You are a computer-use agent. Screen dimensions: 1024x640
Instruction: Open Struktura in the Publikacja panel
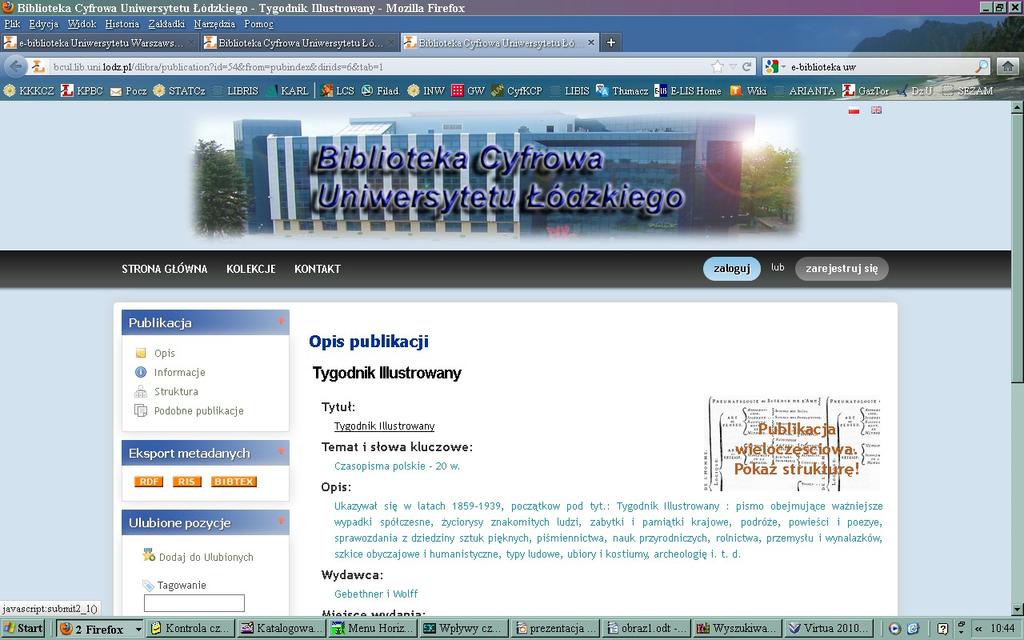pyautogui.click(x=176, y=391)
